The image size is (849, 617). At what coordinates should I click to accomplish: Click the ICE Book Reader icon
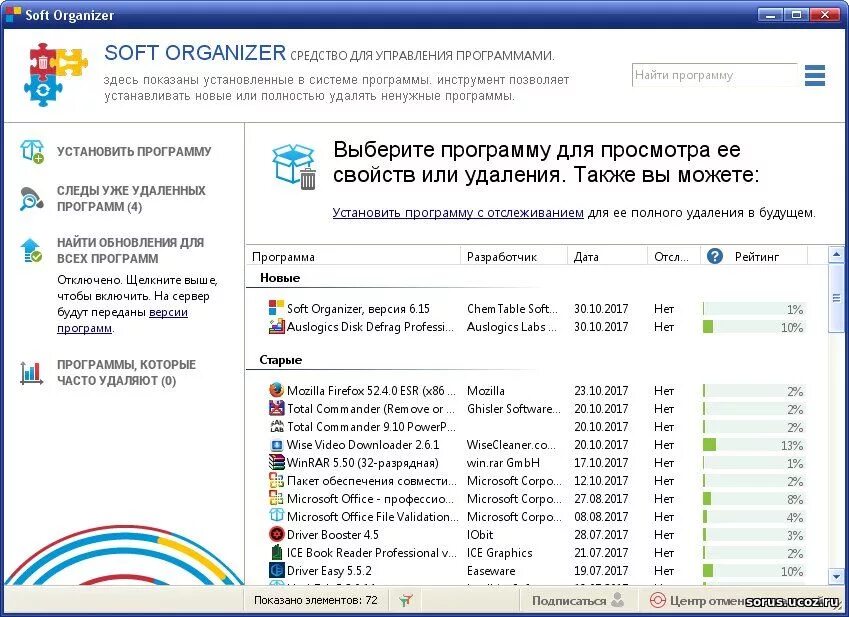tap(276, 553)
